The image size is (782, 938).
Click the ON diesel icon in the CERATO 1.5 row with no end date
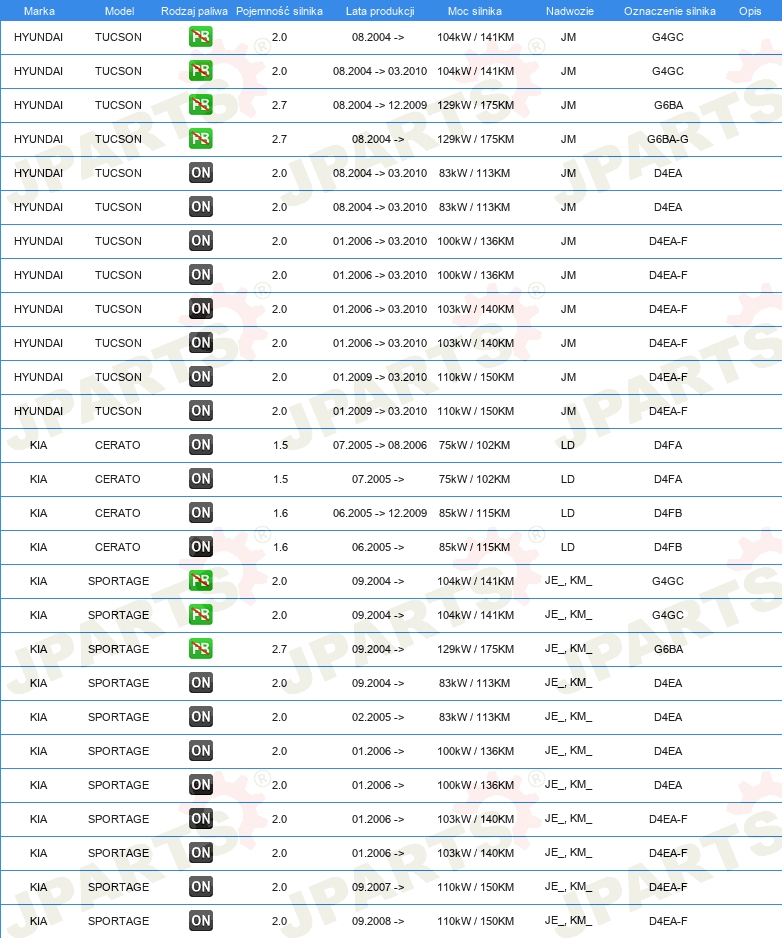[200, 479]
